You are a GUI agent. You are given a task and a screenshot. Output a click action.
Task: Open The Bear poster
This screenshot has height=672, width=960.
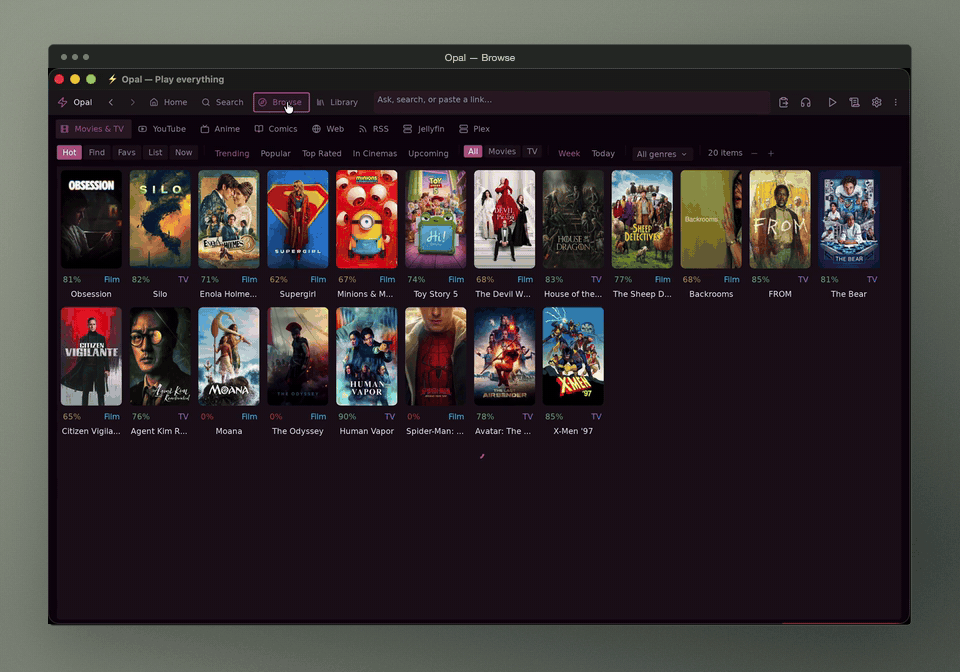click(849, 219)
